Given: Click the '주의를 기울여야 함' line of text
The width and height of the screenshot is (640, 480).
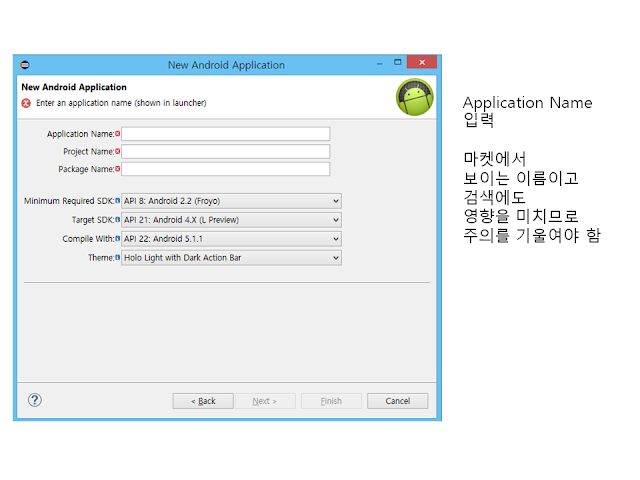Looking at the screenshot, I should point(532,236).
